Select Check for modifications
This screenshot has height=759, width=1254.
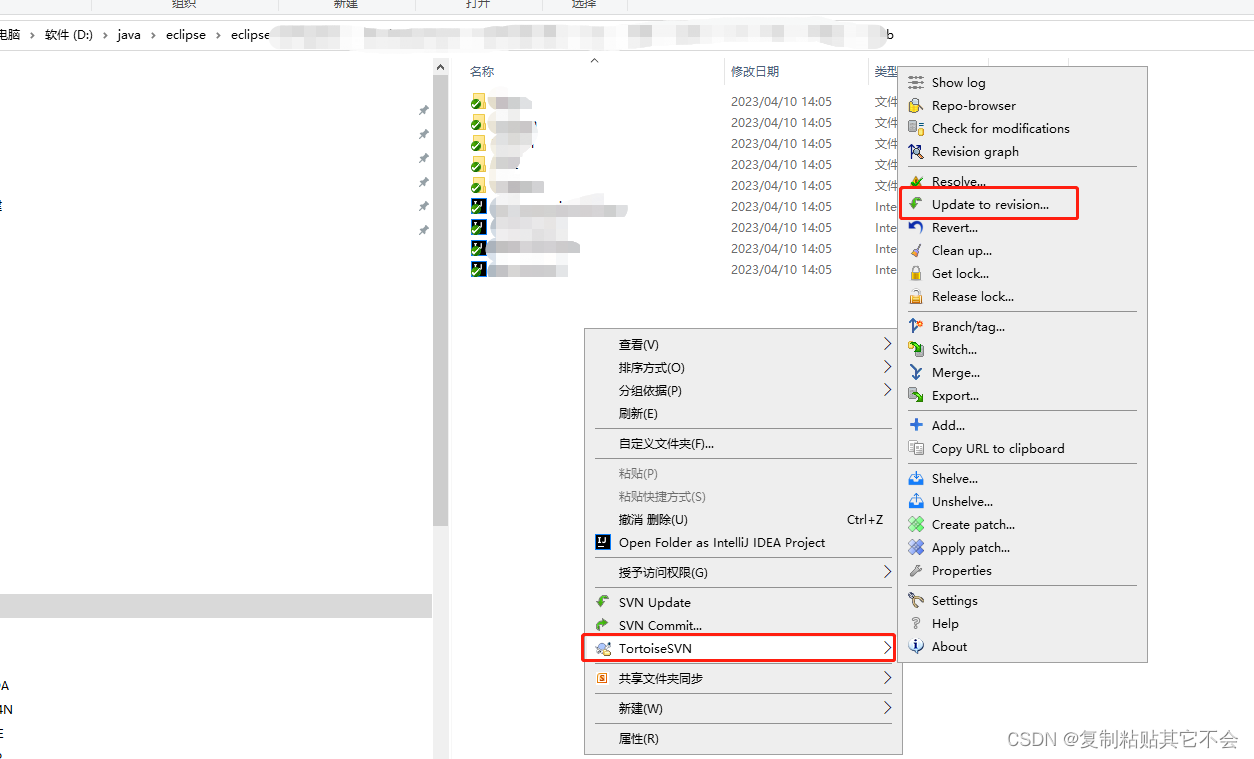[999, 128]
